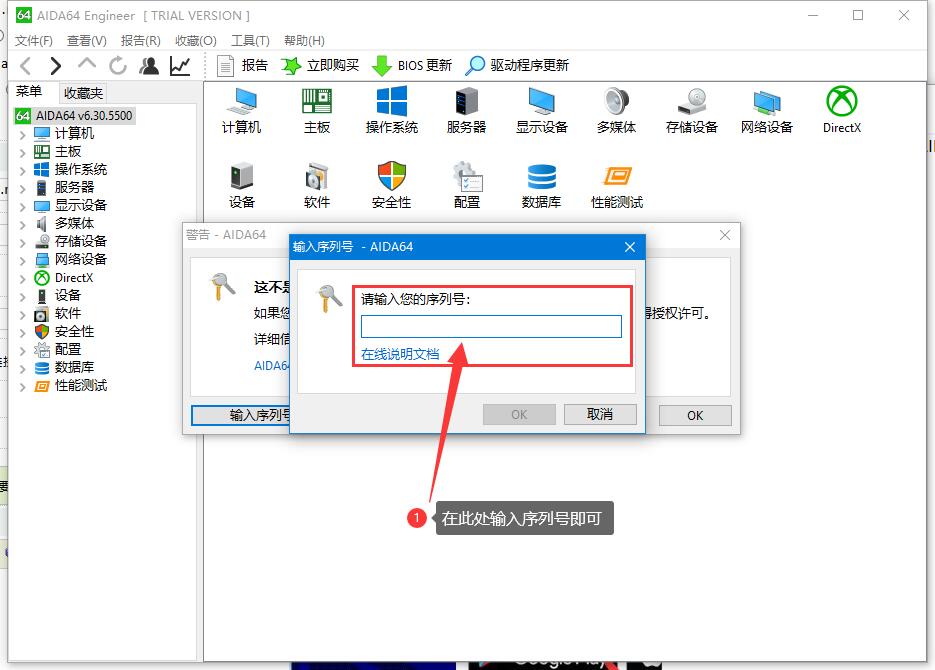Open the 多媒体 speaker icon in main panel
Viewport: 935px width, 670px height.
617,110
